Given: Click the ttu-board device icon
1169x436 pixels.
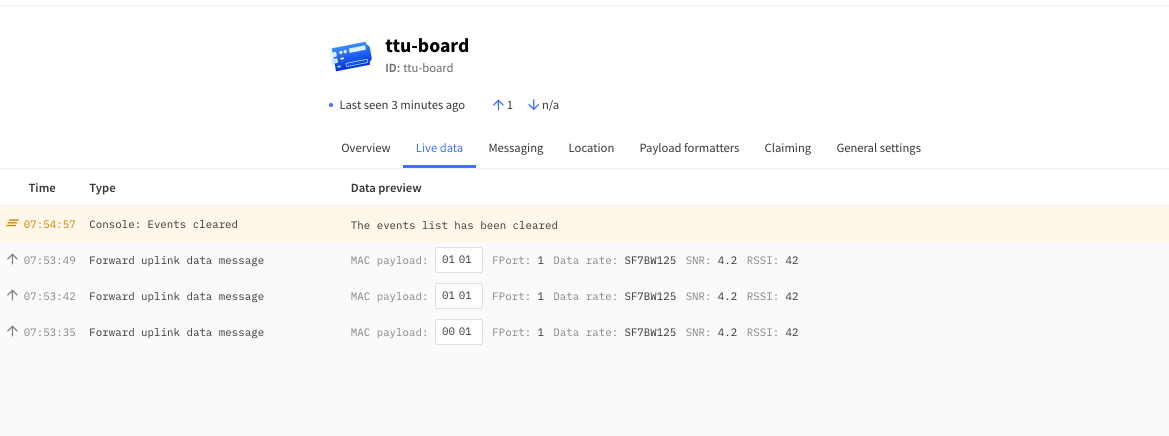Looking at the screenshot, I should 350,56.
